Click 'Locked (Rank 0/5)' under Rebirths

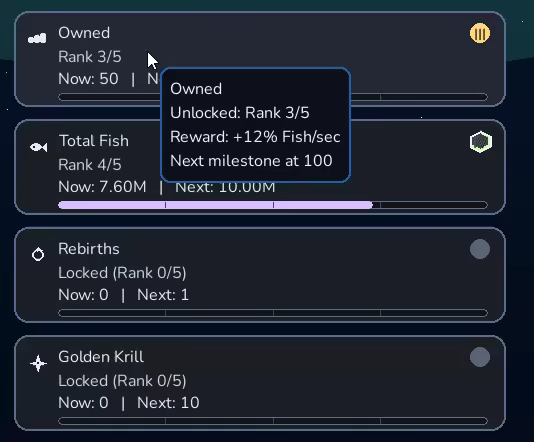(x=122, y=273)
